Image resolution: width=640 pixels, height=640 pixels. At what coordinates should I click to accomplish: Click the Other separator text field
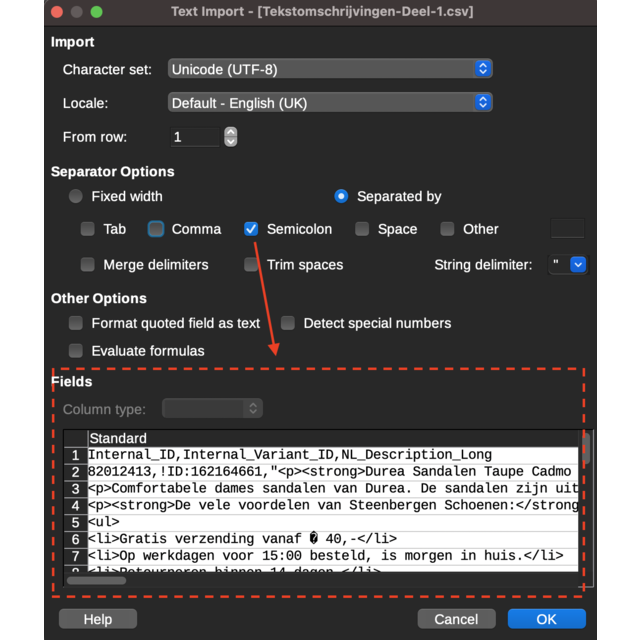[567, 229]
